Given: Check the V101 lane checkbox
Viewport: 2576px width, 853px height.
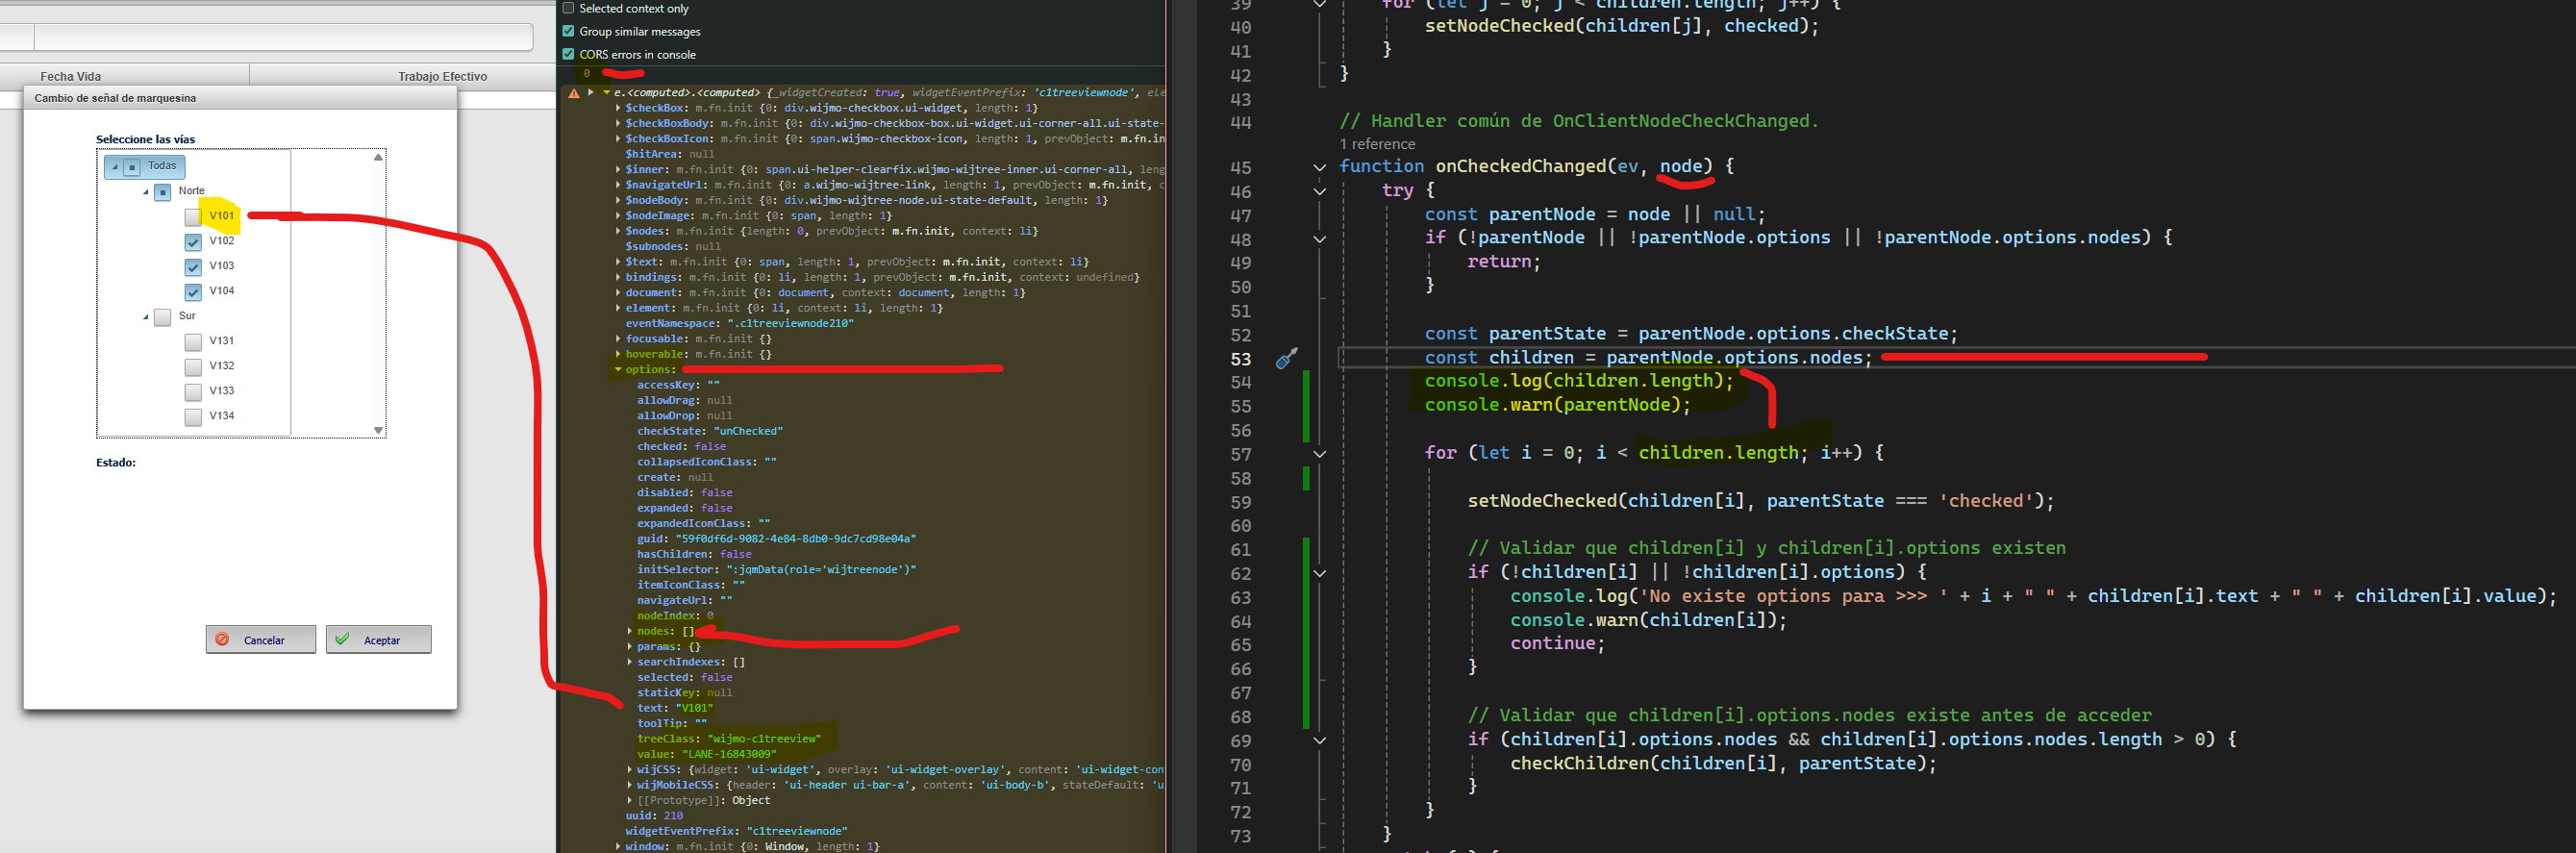Looking at the screenshot, I should (x=193, y=217).
